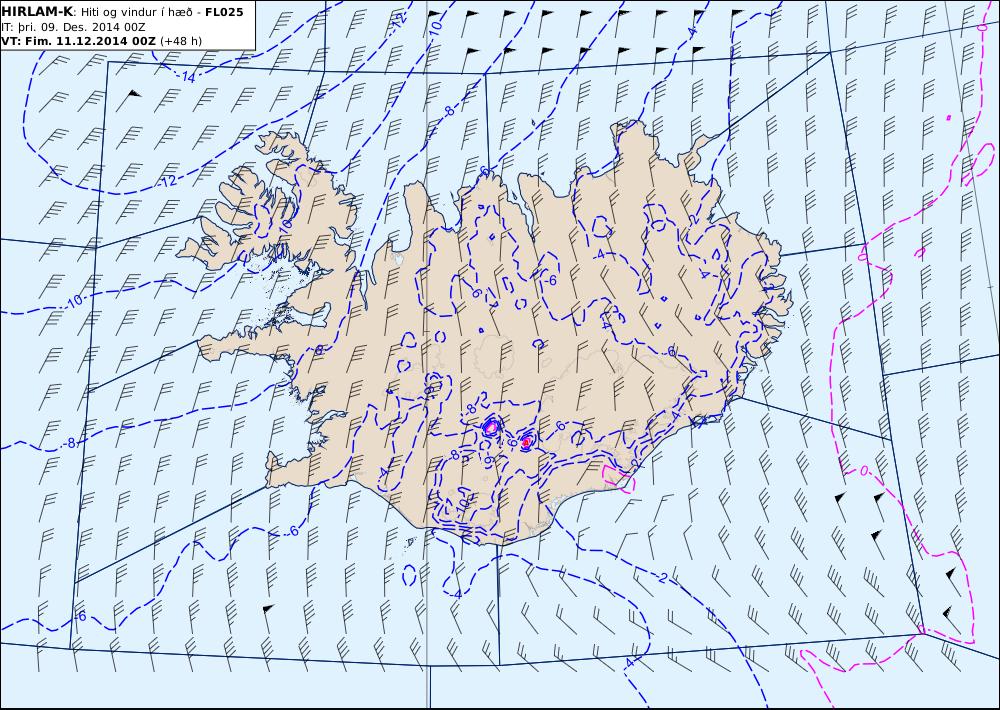This screenshot has height=710, width=1000.
Task: Click the 'FL025' flight level label
Action: [x=224, y=12]
